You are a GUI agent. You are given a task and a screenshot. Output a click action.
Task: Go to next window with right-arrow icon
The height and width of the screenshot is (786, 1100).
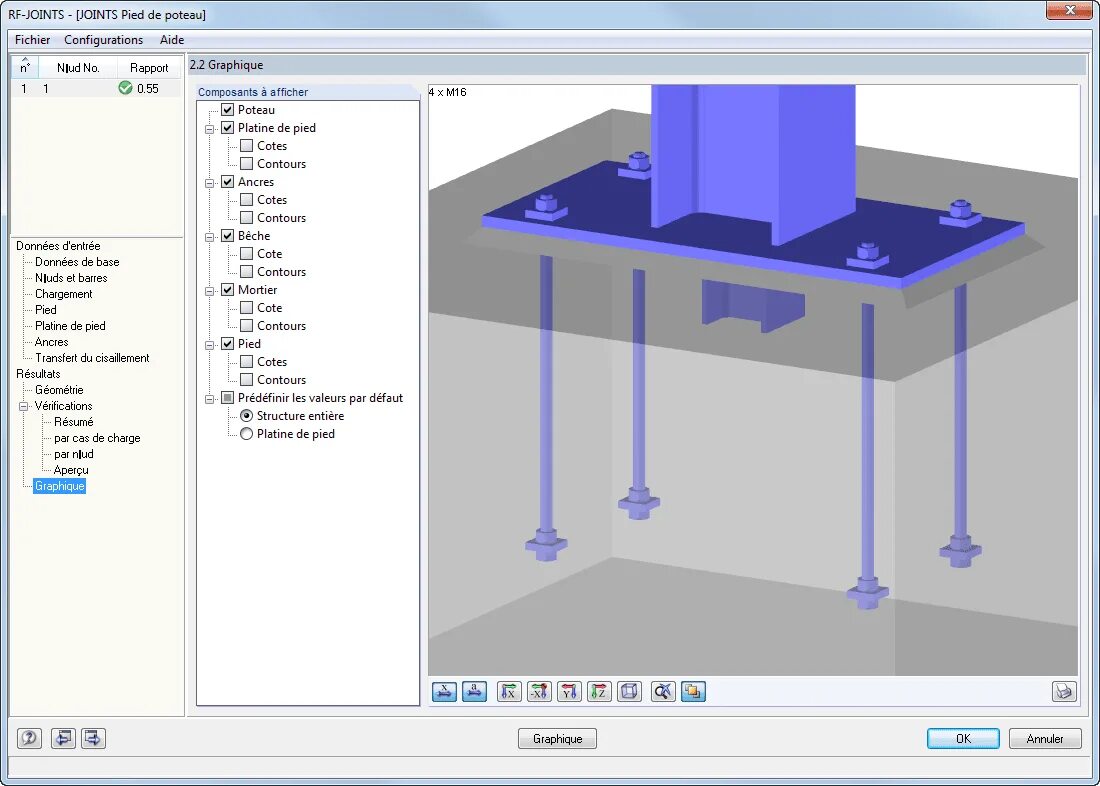coord(93,738)
